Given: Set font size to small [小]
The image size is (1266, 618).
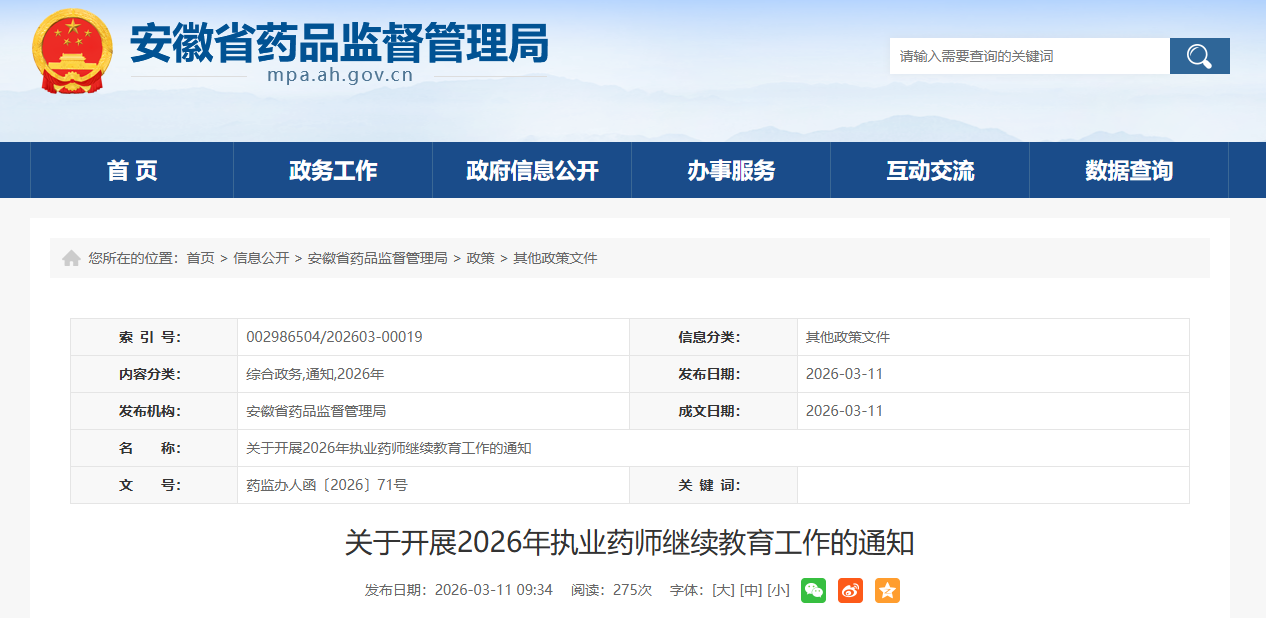Looking at the screenshot, I should pyautogui.click(x=778, y=590).
